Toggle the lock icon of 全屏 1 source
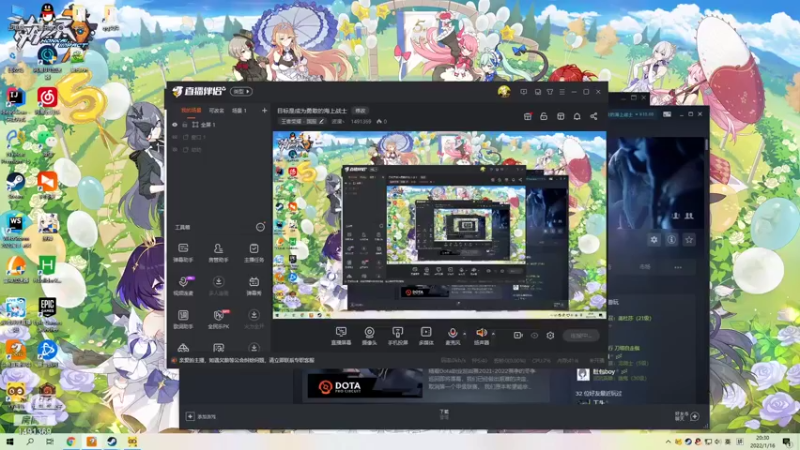Screen dimensions: 800x450 point(185,124)
